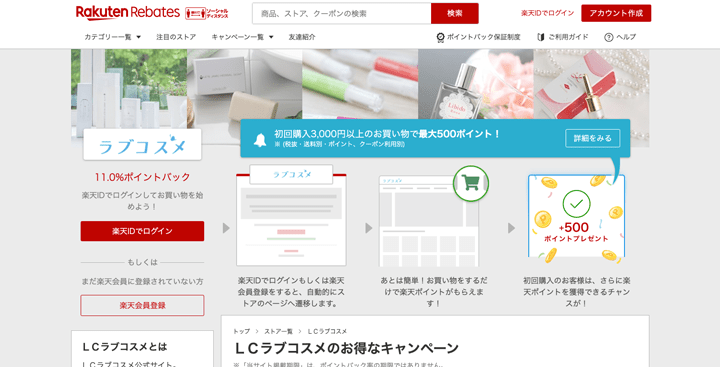Click the ご利用ガイド book icon
Screen dimensions: 720x367
[540, 37]
